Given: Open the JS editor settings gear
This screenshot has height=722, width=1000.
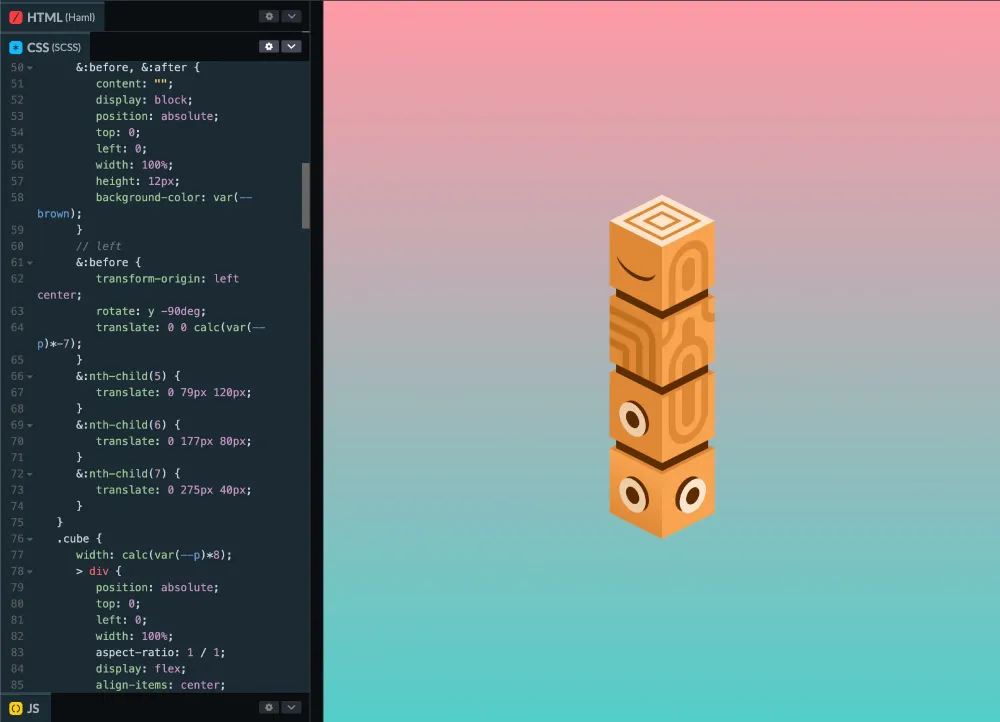Looking at the screenshot, I should [x=268, y=707].
